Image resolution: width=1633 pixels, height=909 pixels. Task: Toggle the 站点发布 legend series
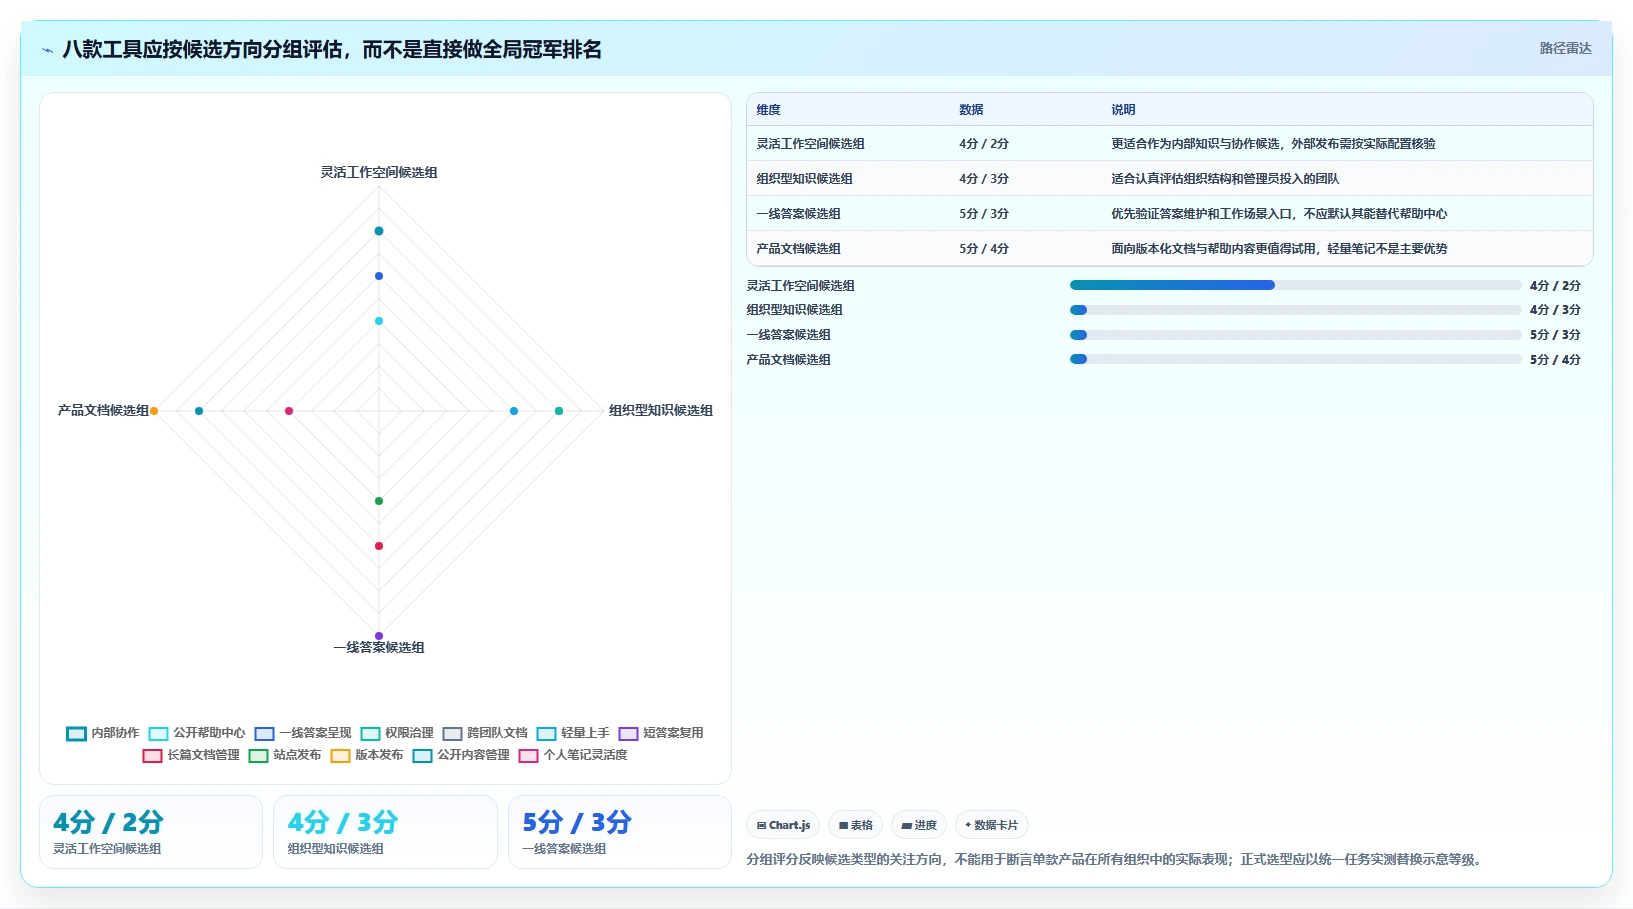[285, 755]
